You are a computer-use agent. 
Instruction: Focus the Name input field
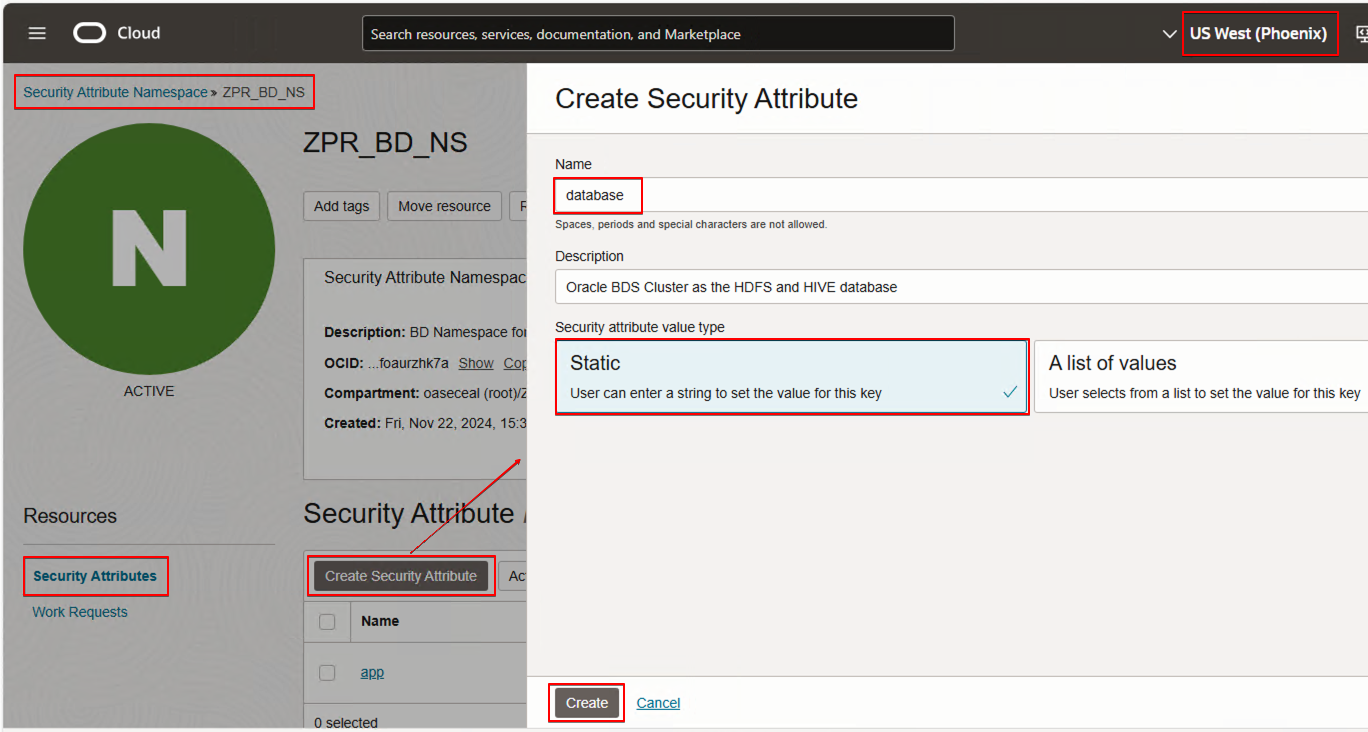click(x=961, y=195)
